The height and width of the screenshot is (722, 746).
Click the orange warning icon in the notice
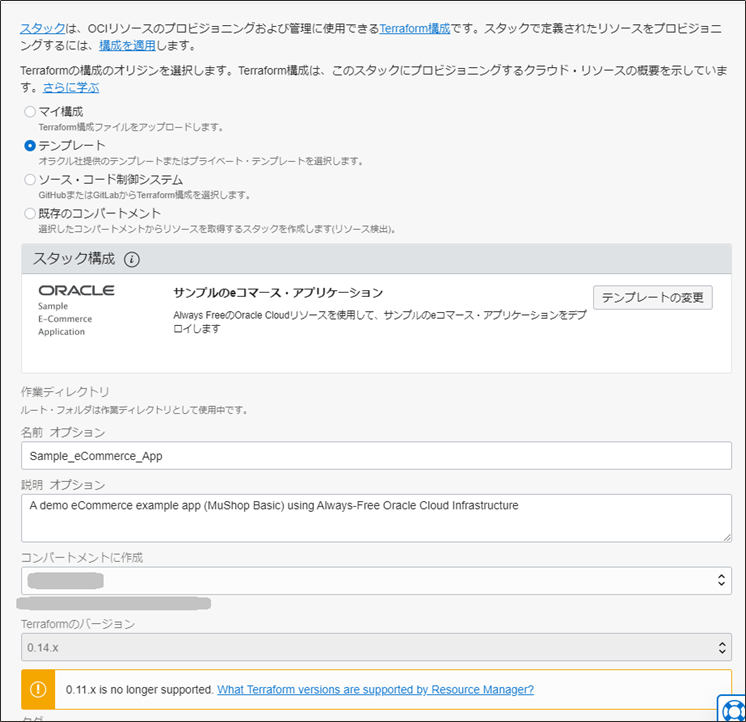(x=38, y=690)
